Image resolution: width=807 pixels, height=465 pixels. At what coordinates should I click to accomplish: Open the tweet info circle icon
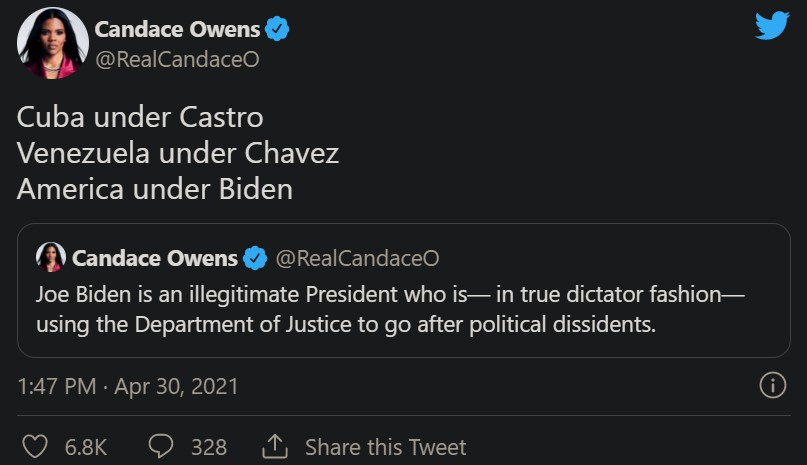(x=773, y=385)
